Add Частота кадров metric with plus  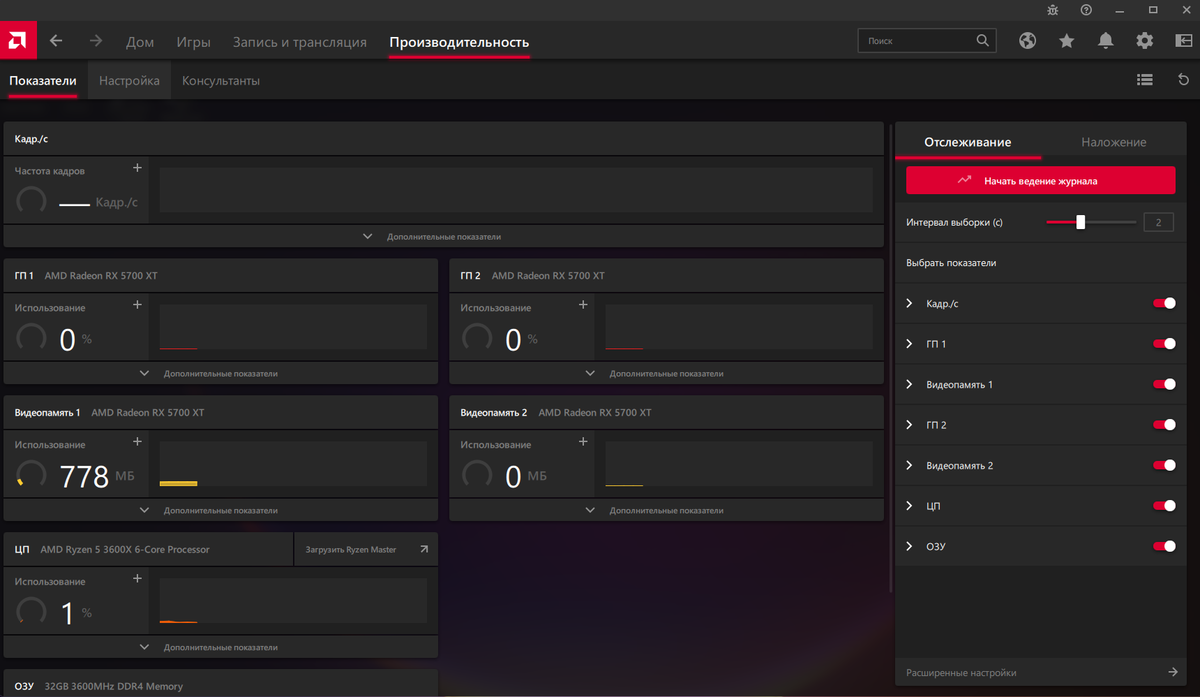coord(138,168)
